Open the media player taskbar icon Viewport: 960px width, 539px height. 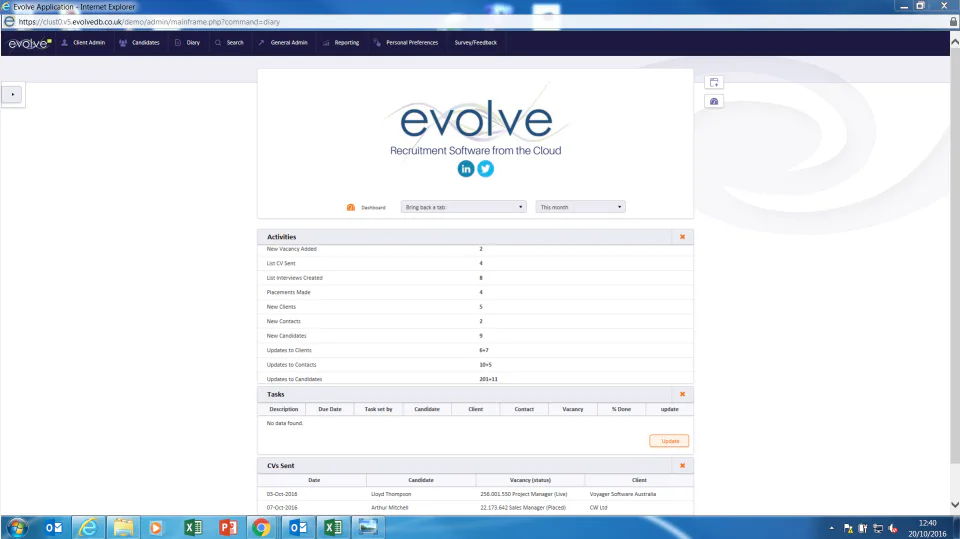(x=156, y=527)
